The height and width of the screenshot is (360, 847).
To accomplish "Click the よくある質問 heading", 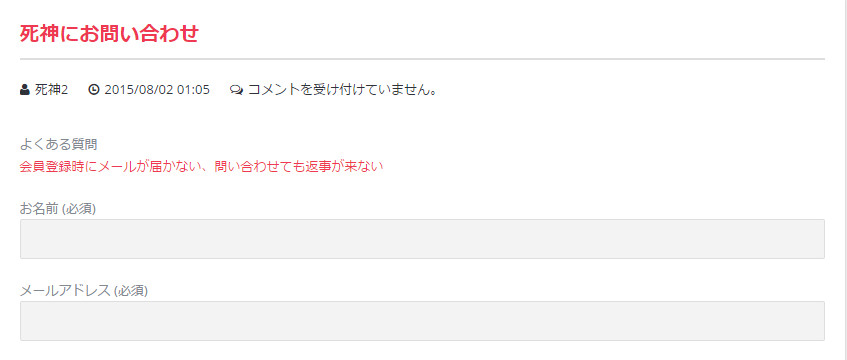I will 58,144.
